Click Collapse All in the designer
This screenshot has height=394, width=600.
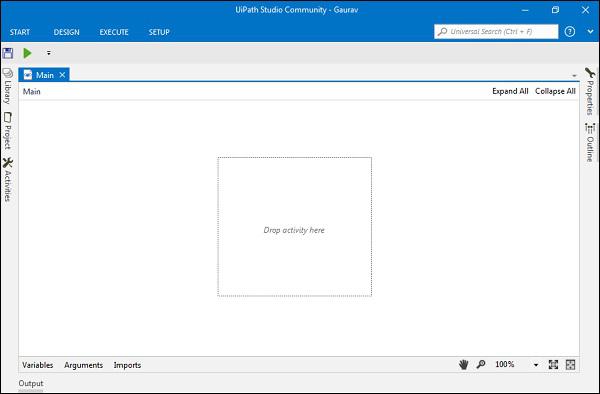[x=555, y=91]
